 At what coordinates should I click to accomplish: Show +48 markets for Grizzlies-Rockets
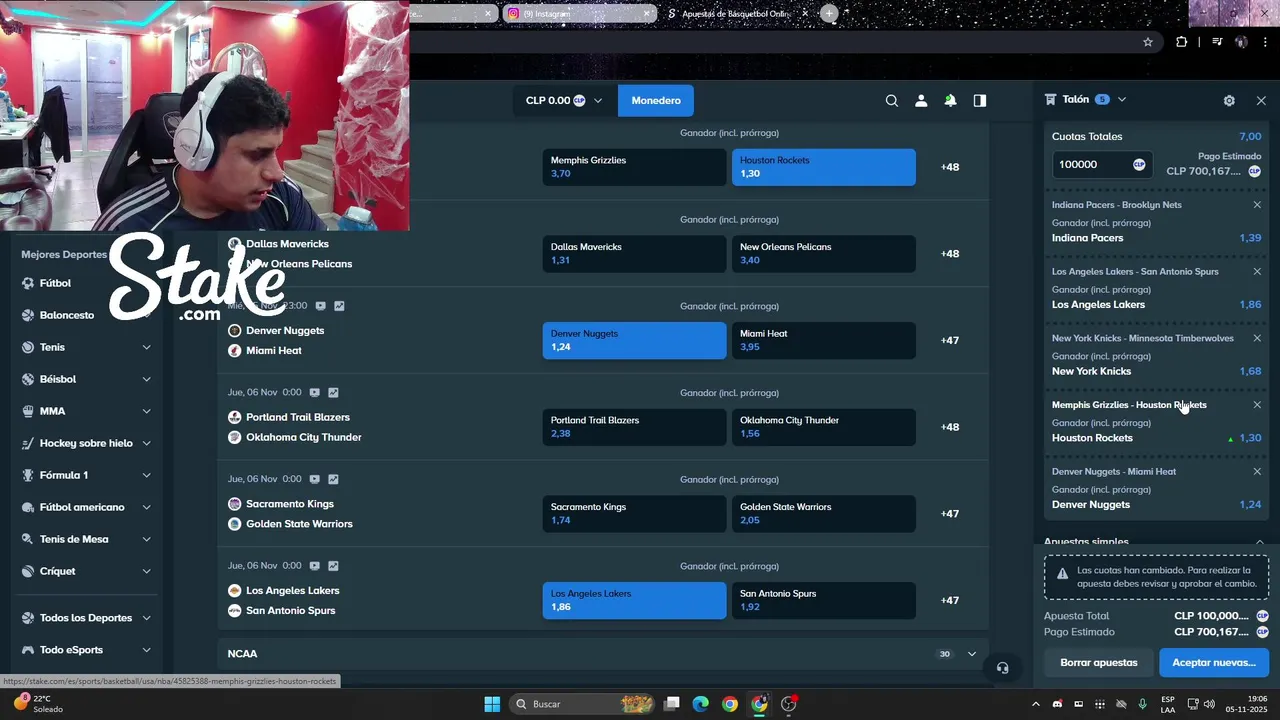(950, 167)
